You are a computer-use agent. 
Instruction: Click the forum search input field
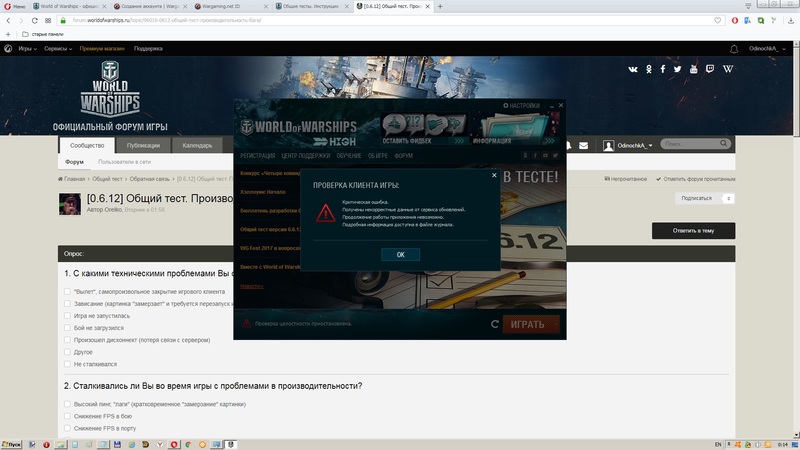[x=690, y=144]
